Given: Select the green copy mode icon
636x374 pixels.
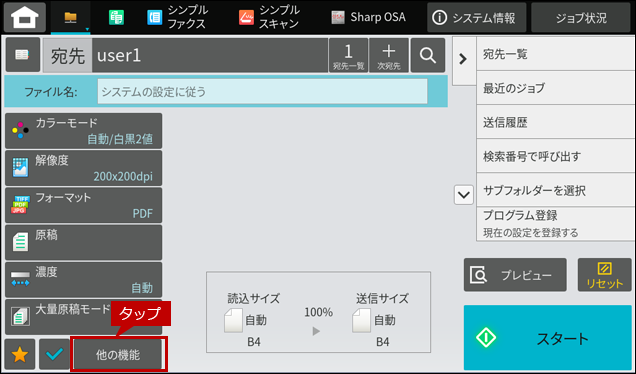Looking at the screenshot, I should tap(116, 17).
